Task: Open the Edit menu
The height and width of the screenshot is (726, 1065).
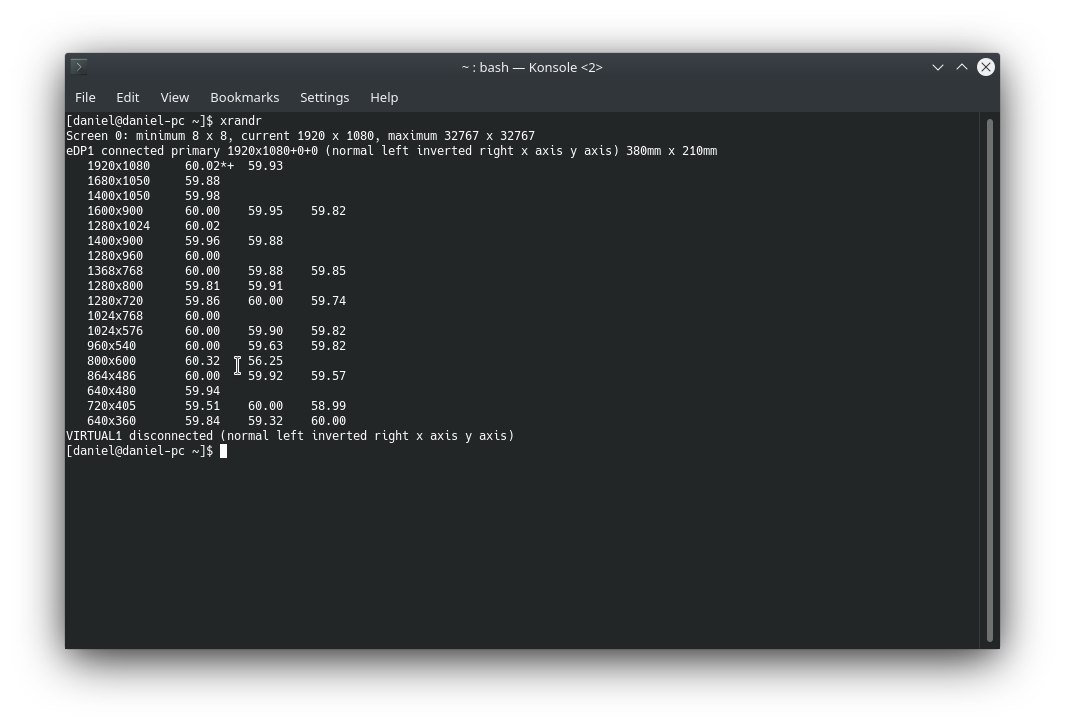Action: click(128, 97)
